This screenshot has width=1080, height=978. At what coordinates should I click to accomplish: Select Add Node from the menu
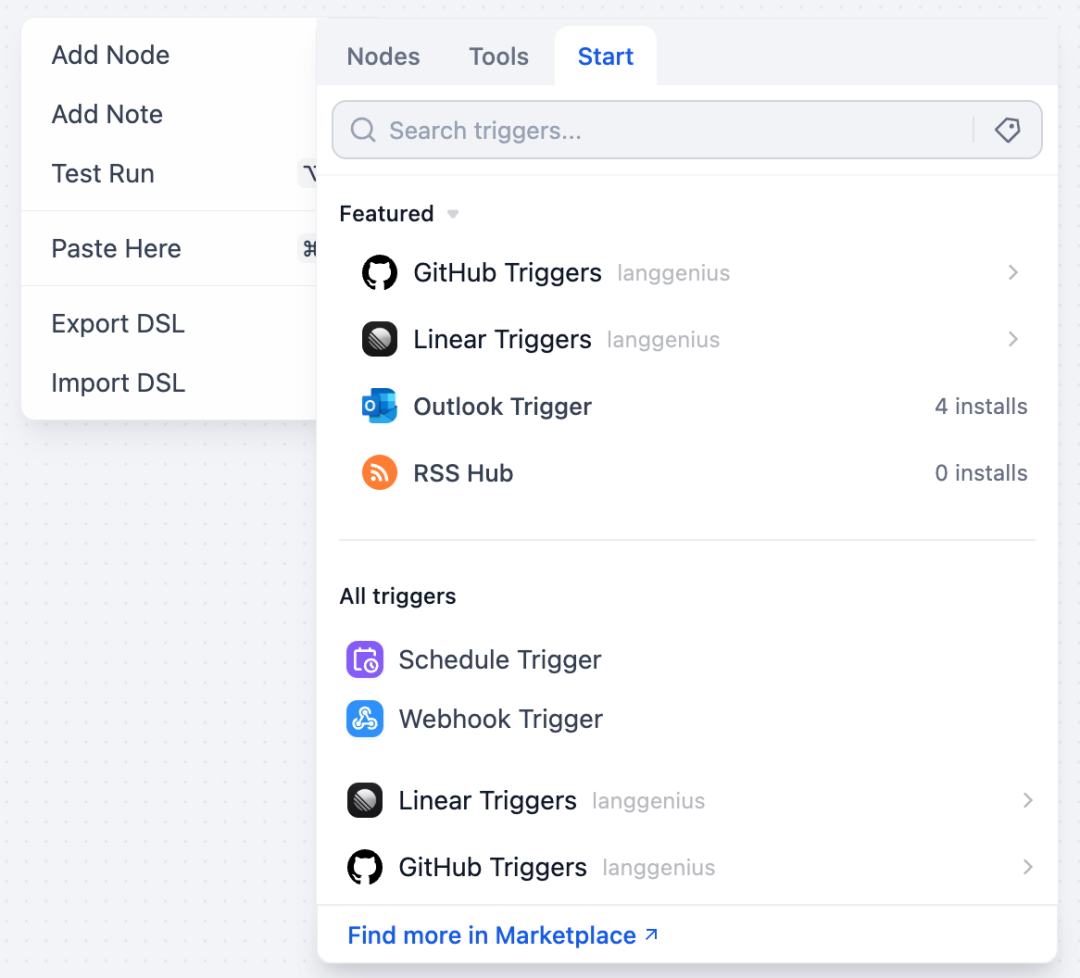110,55
